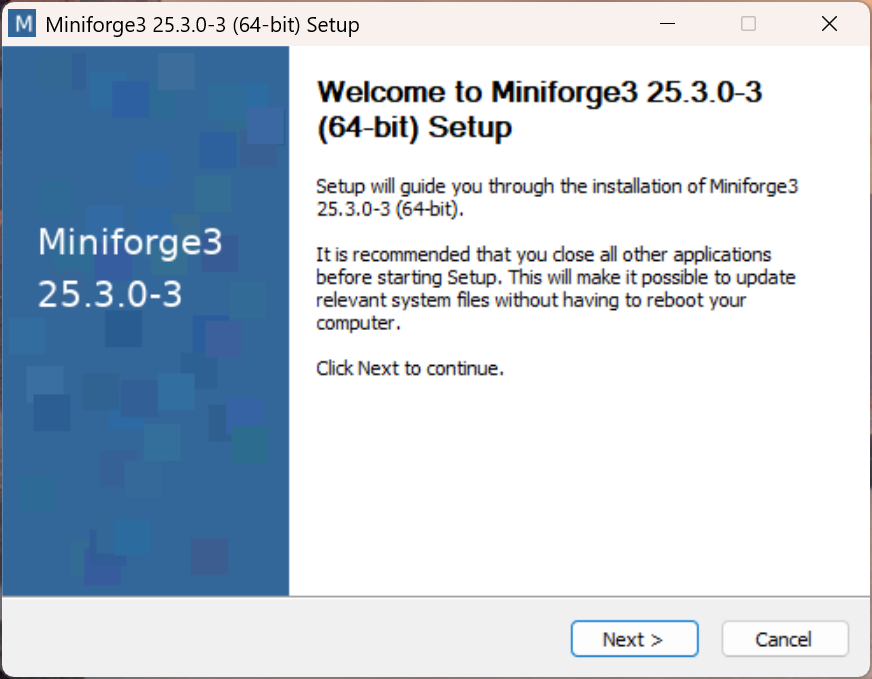Click the bold (64-bit) Setup heading line
The width and height of the screenshot is (872, 679).
click(x=414, y=128)
